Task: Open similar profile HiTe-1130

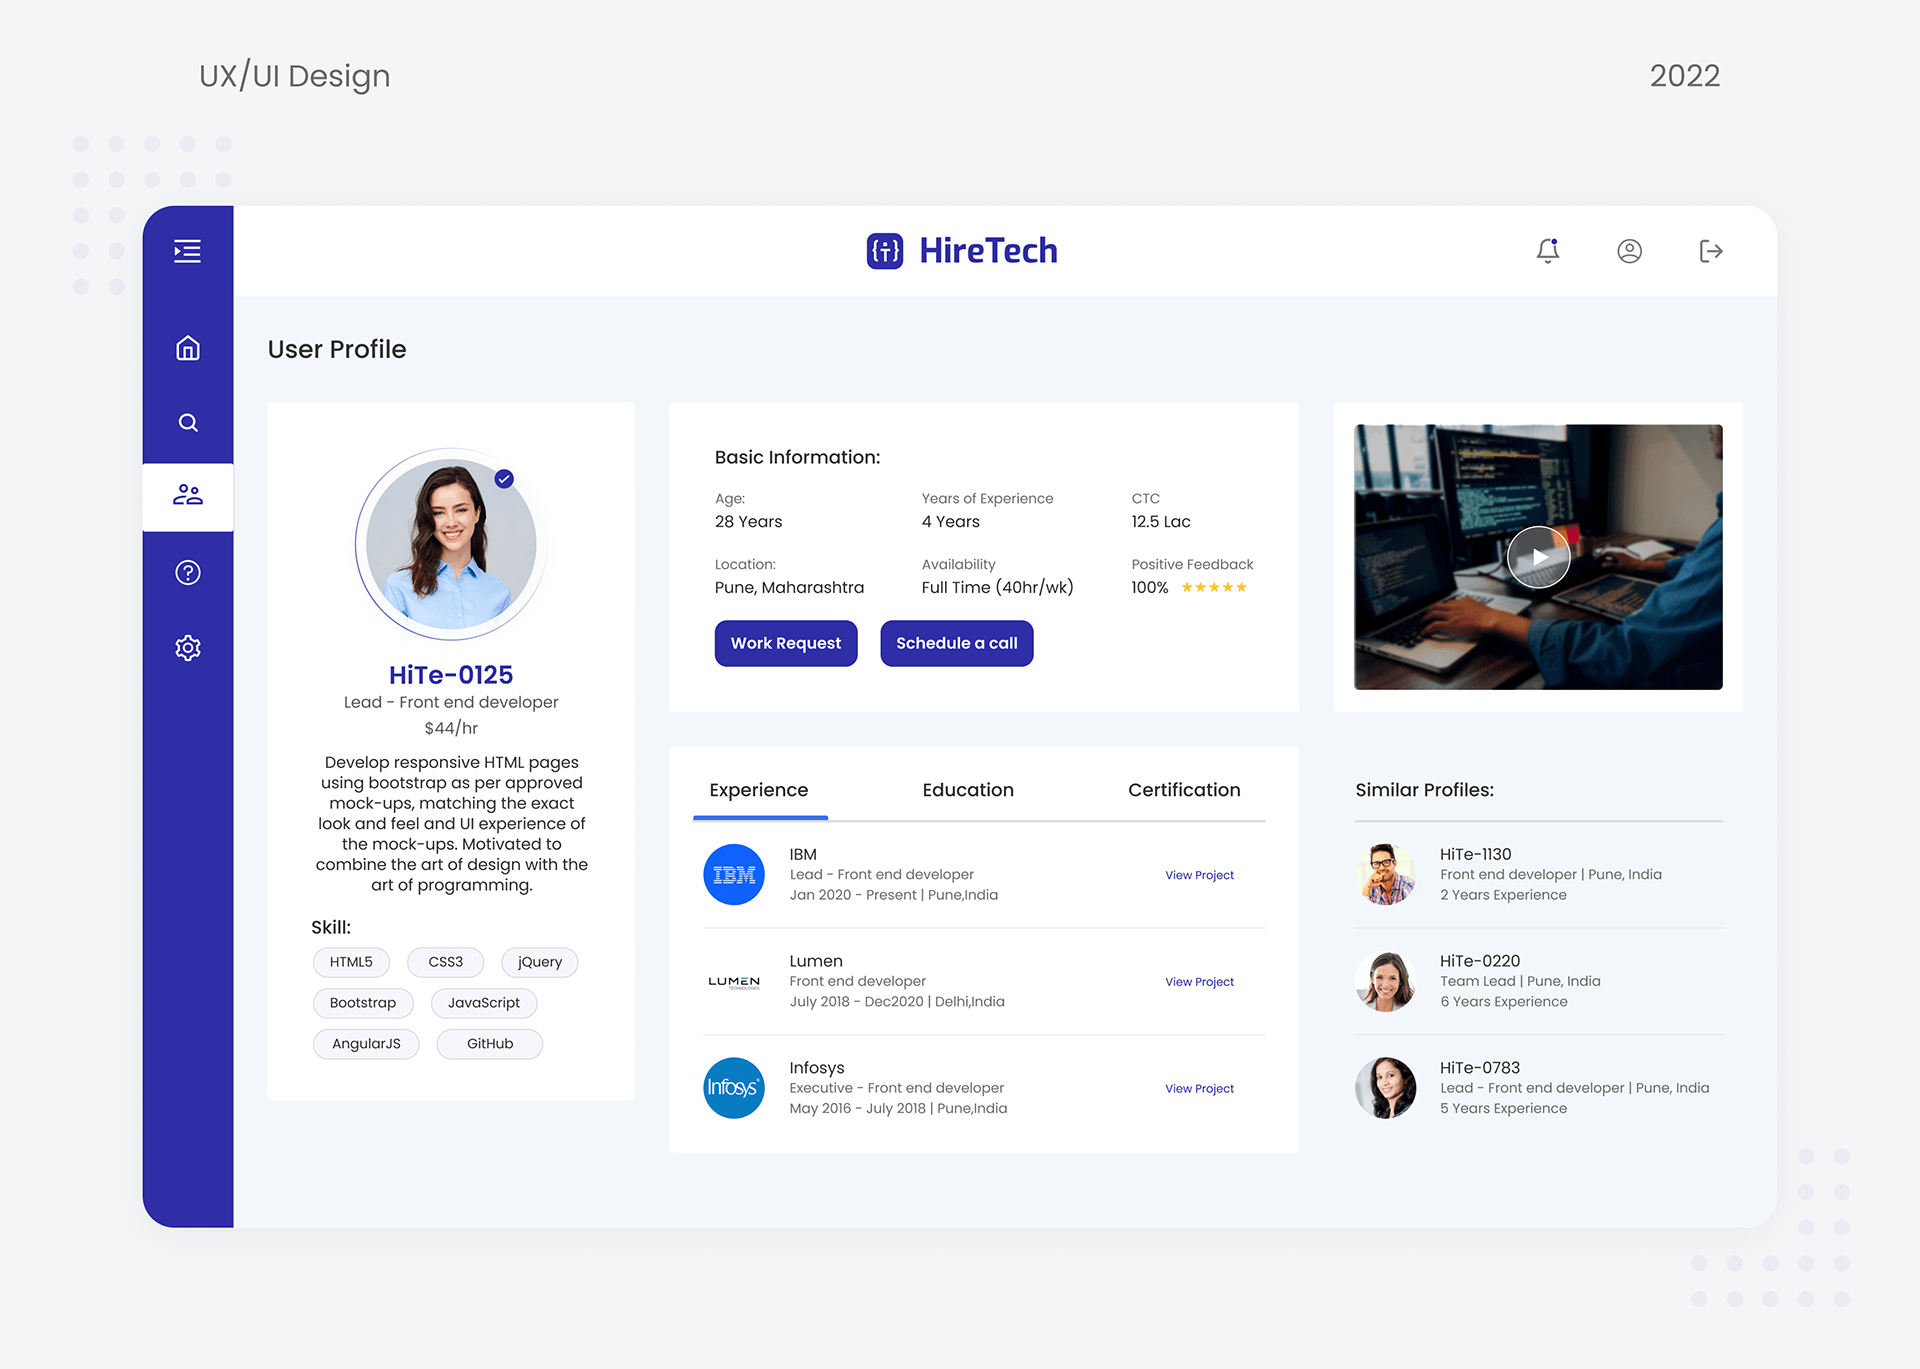Action: coord(1475,855)
